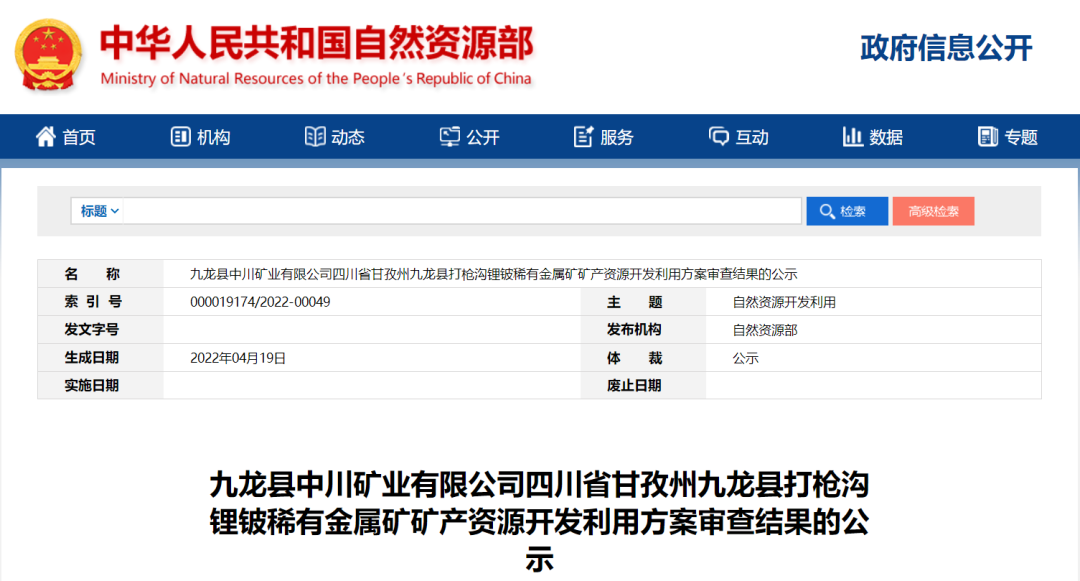Click the 政府信息公开 header link
Viewport: 1080px width, 581px height.
point(945,48)
